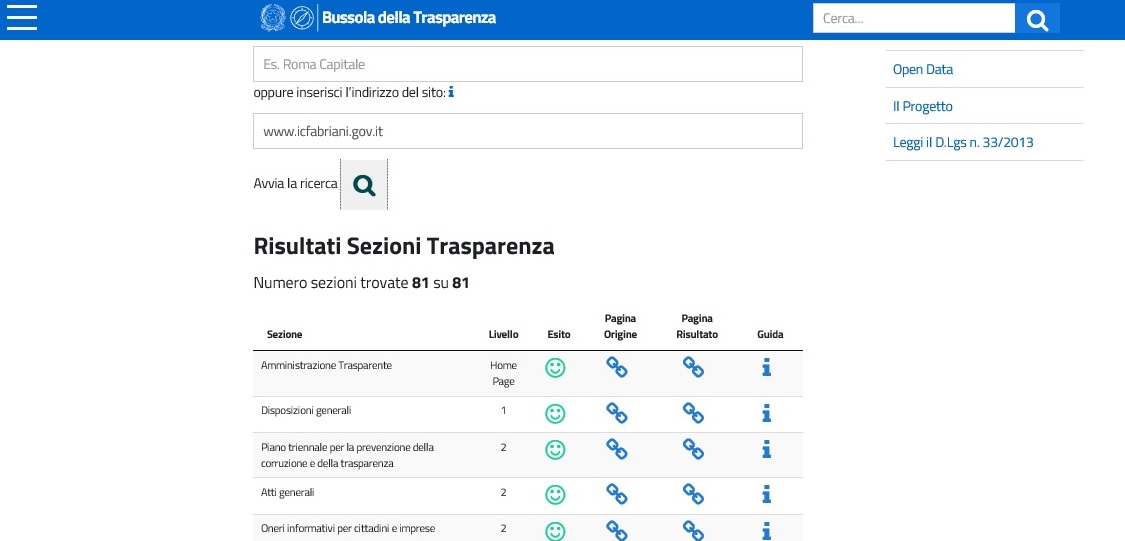Click the Livello column header
Image resolution: width=1125 pixels, height=541 pixels.
(x=503, y=334)
